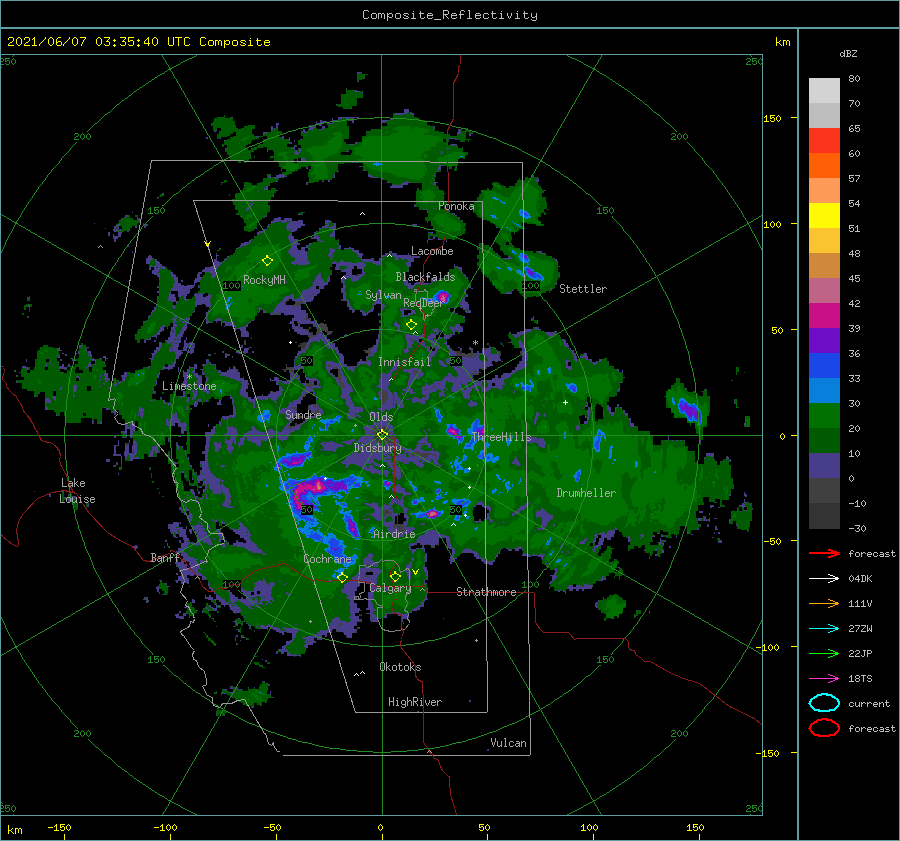Click the Stettler city label
Image resolution: width=900 pixels, height=841 pixels.
(x=583, y=289)
